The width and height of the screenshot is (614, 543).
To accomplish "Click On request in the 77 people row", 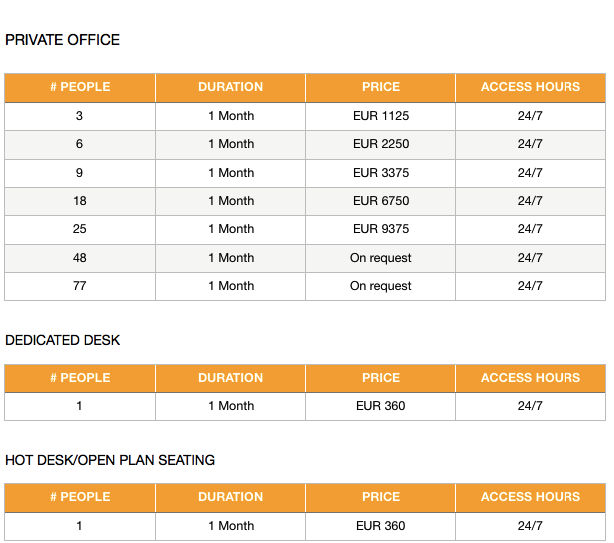I will pos(381,286).
